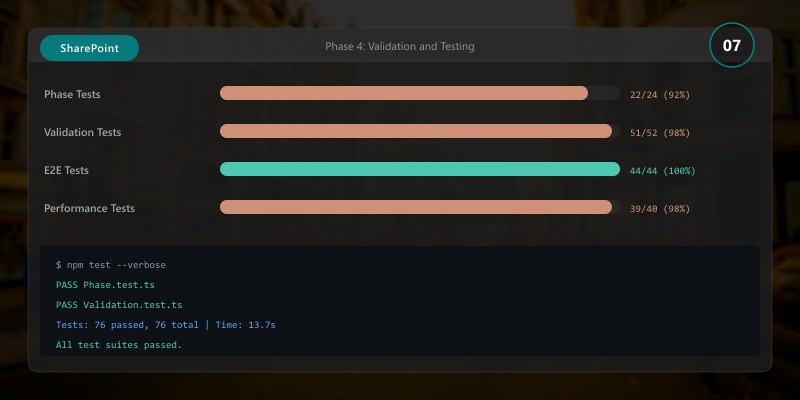Click the 39/40 (98%) value
This screenshot has width=800, height=400.
pyautogui.click(x=660, y=209)
